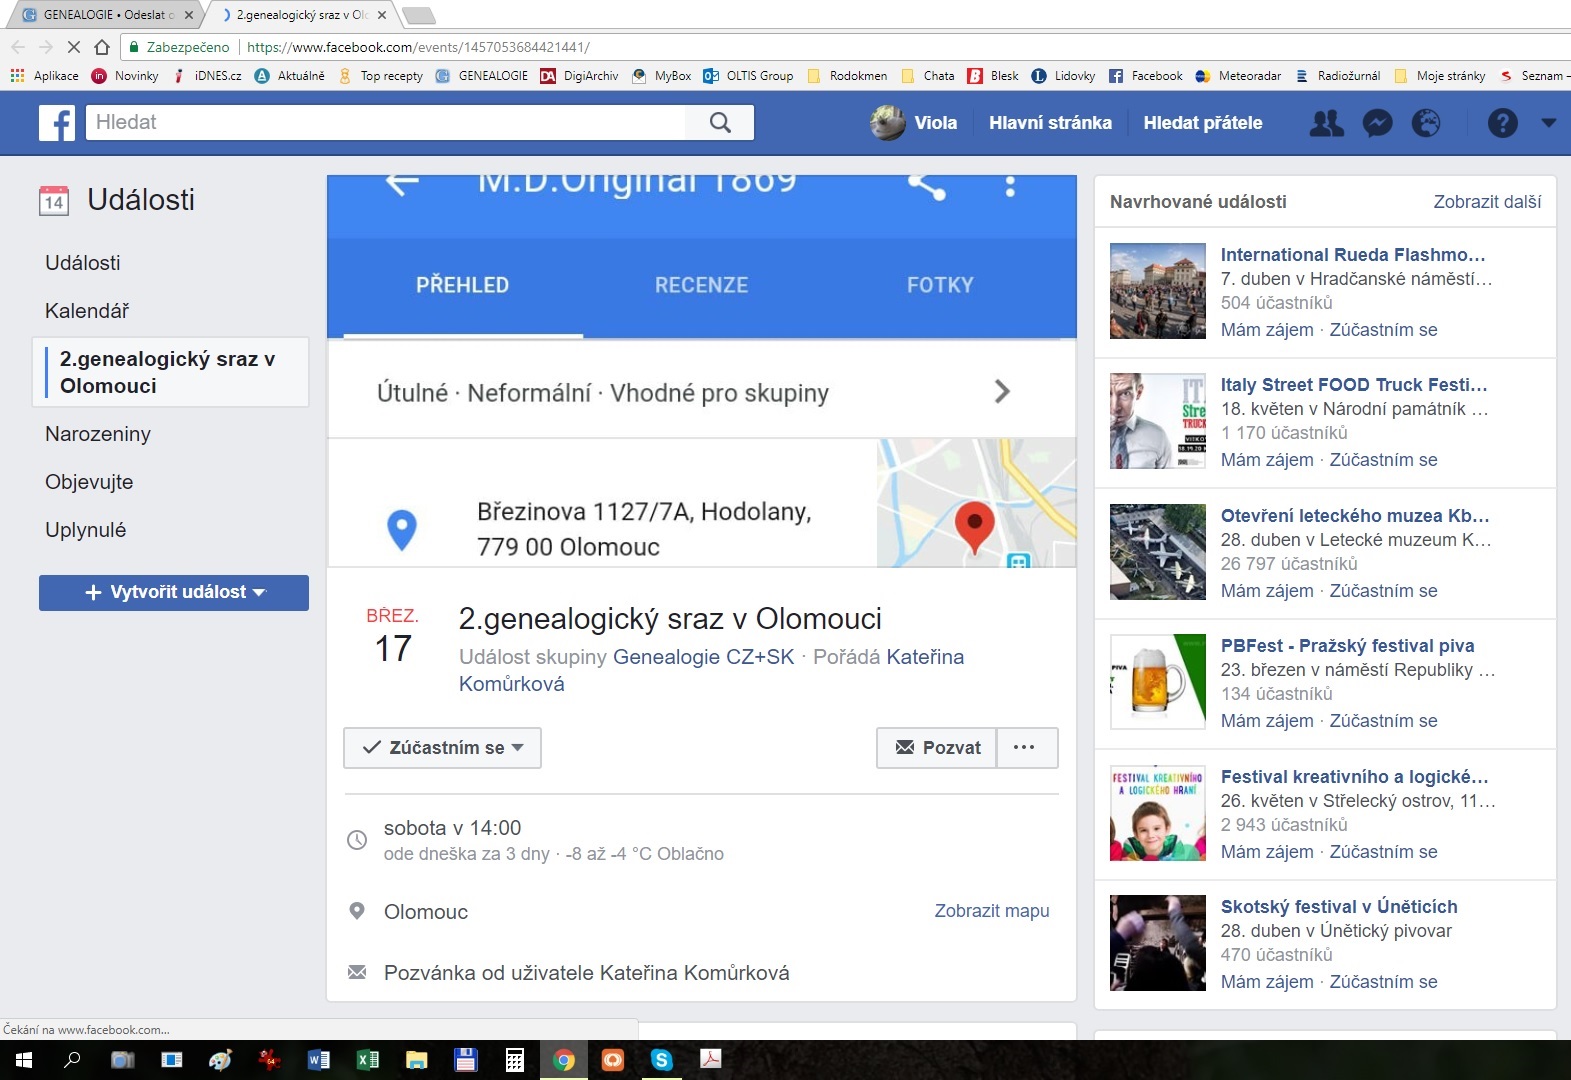Click the search magnifier button
This screenshot has height=1080, width=1571.
click(719, 123)
